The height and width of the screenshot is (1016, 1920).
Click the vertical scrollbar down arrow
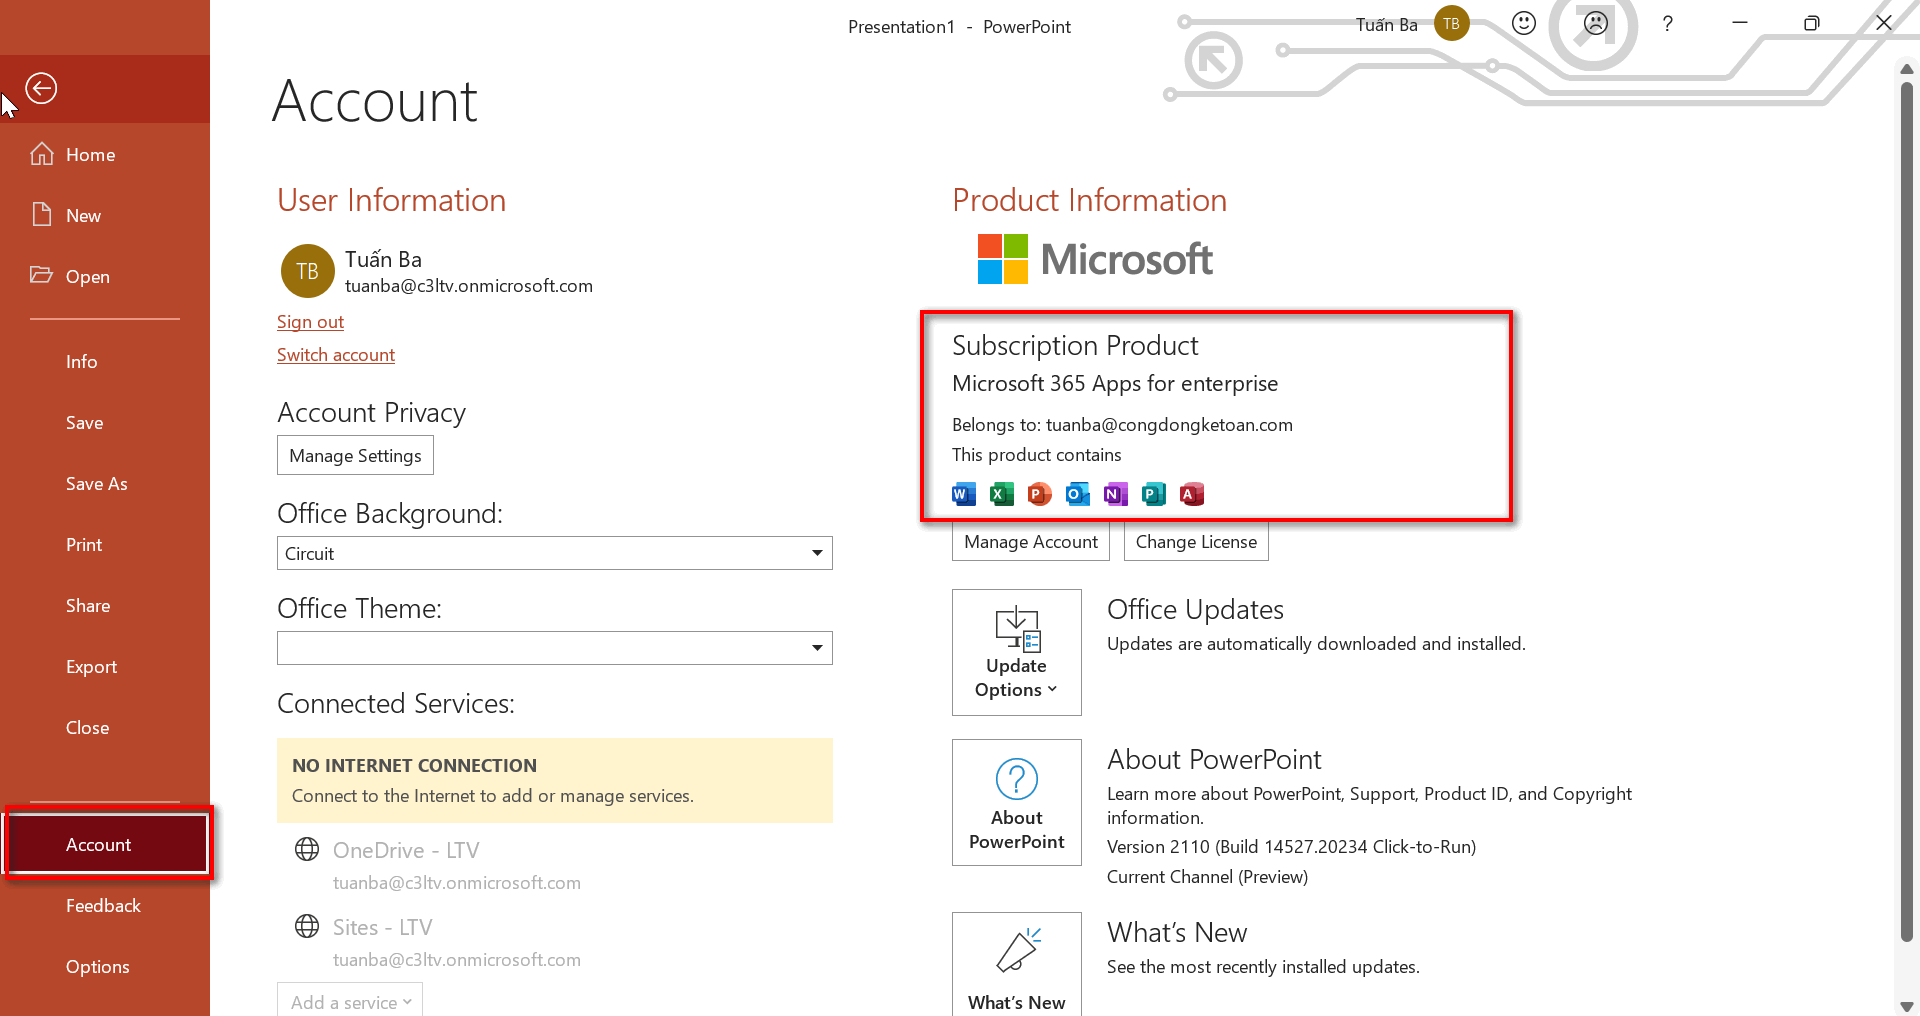pyautogui.click(x=1906, y=1006)
